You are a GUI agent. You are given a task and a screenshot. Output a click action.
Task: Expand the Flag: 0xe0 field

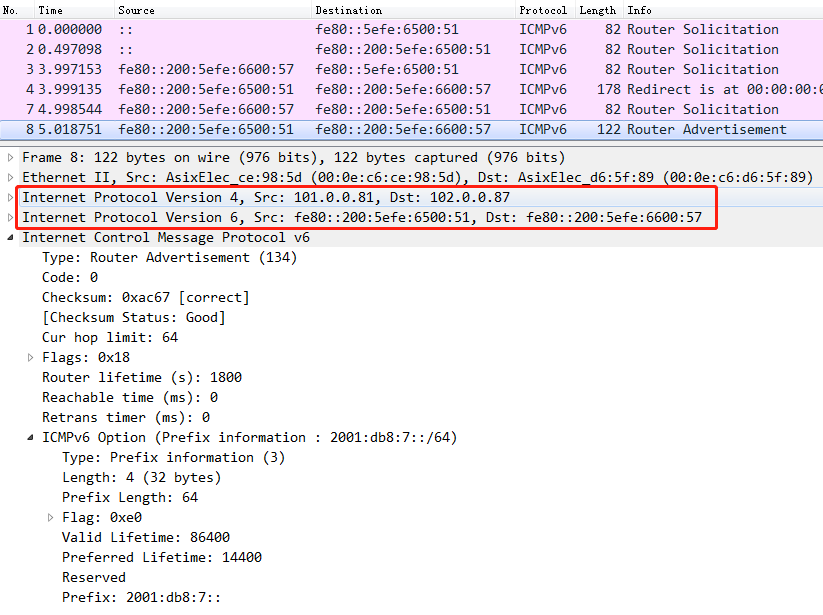51,517
